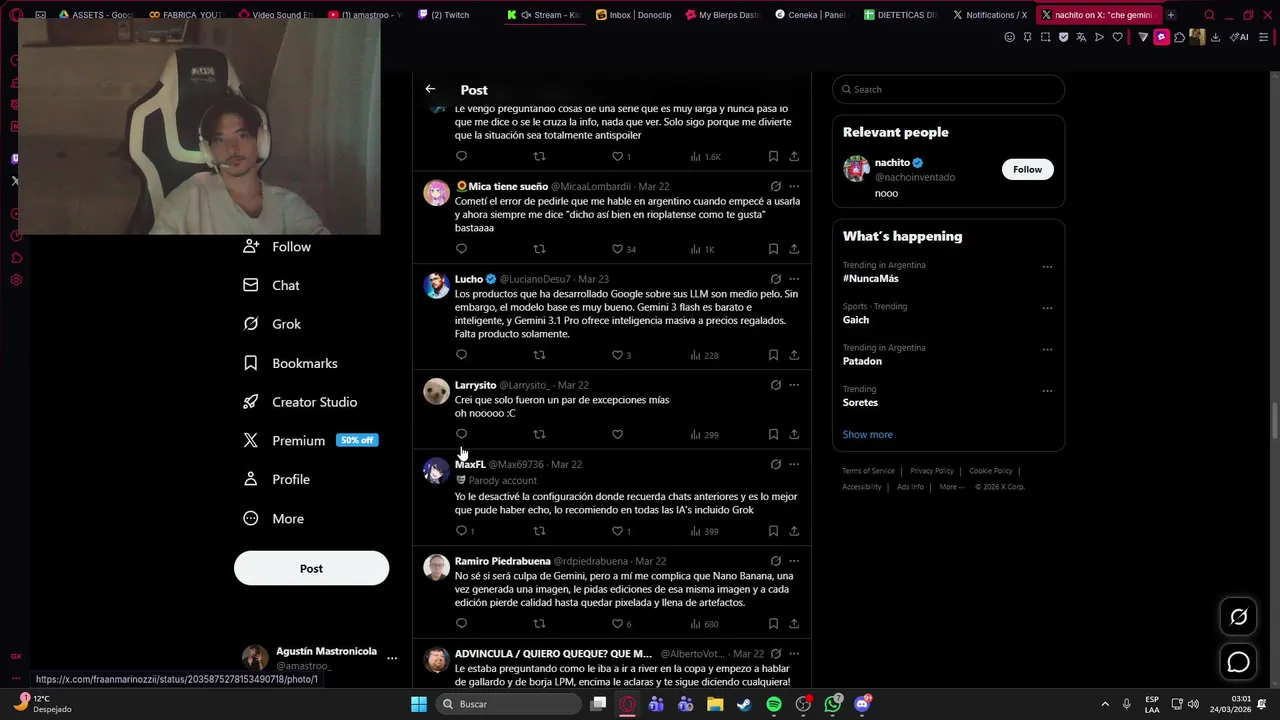Bookmark MaxFL's post
Image resolution: width=1280 pixels, height=720 pixels.
(x=773, y=531)
